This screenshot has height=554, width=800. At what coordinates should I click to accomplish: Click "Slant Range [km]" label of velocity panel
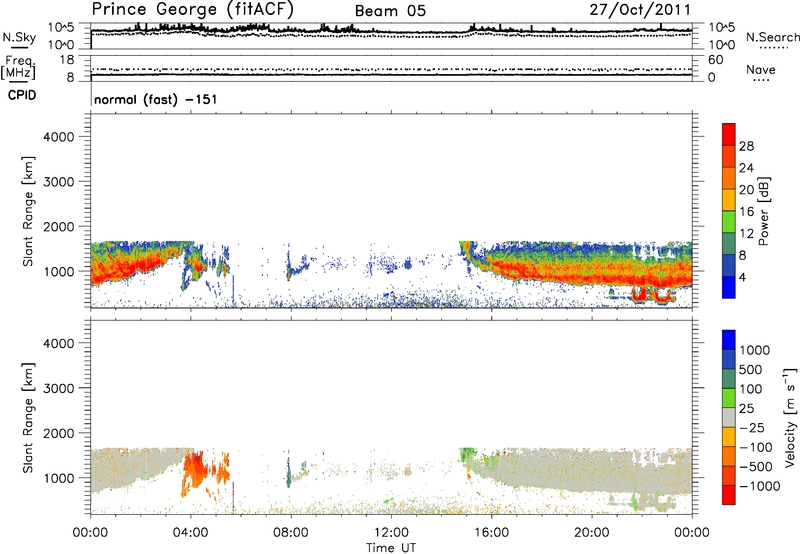[x=28, y=418]
